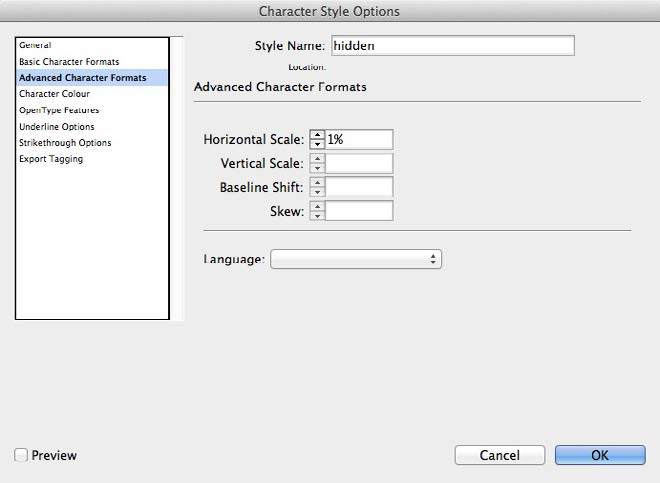Enable the Preview checkbox

[21, 455]
